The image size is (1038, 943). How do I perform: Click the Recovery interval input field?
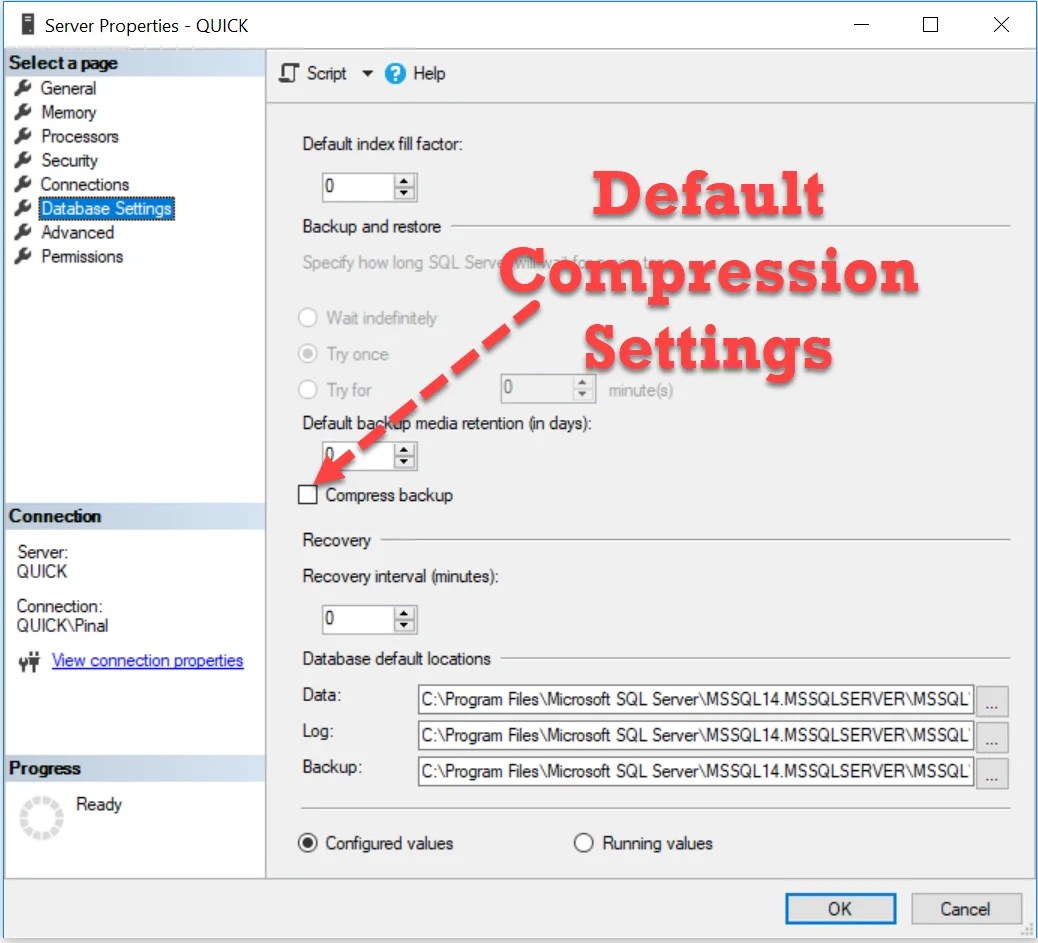pyautogui.click(x=355, y=619)
